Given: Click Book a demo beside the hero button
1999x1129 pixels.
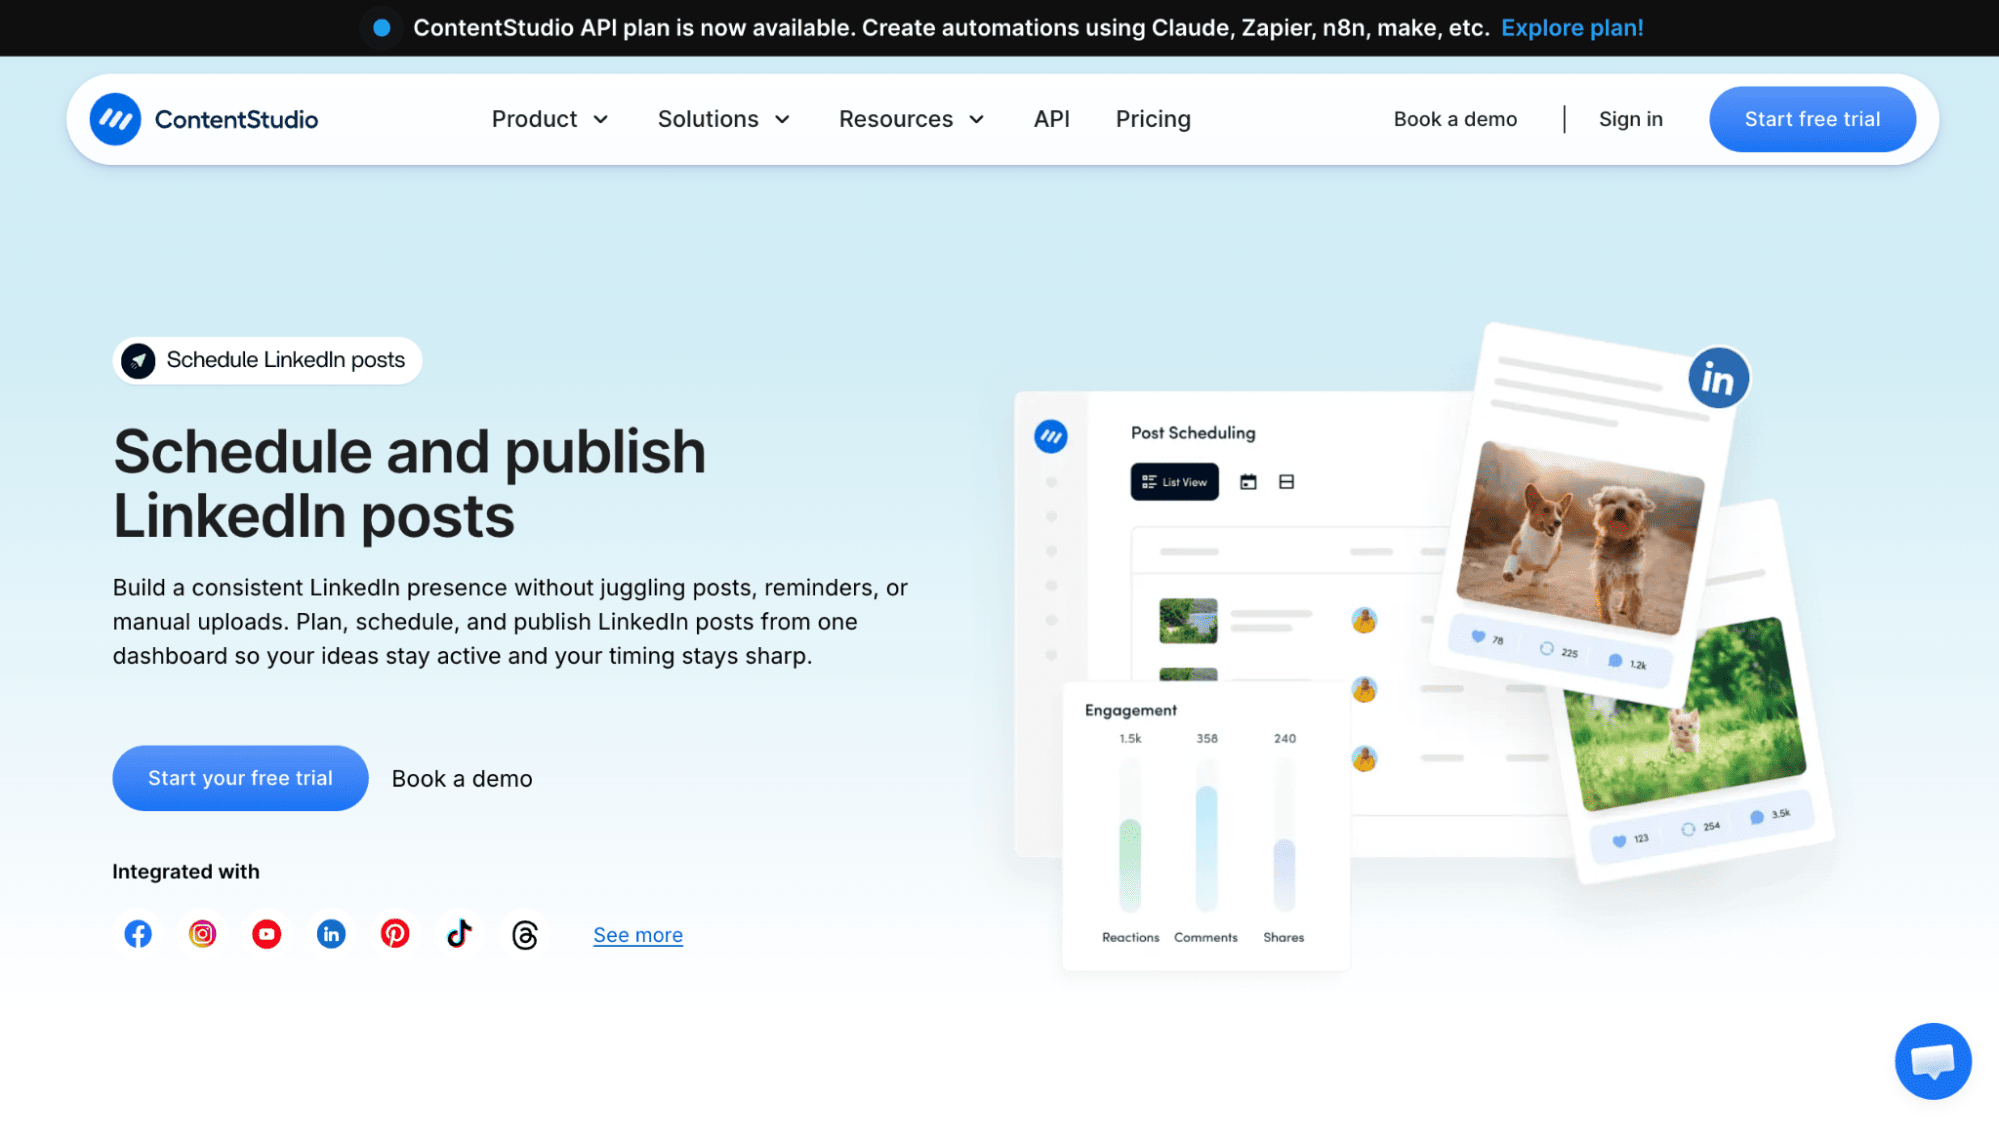Looking at the screenshot, I should (462, 779).
